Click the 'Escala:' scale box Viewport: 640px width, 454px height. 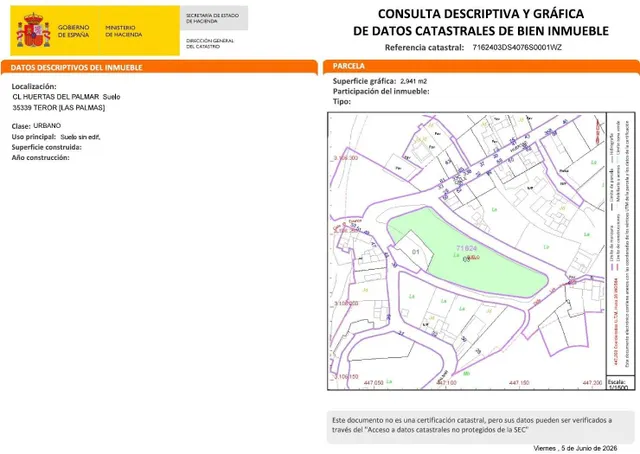620,383
